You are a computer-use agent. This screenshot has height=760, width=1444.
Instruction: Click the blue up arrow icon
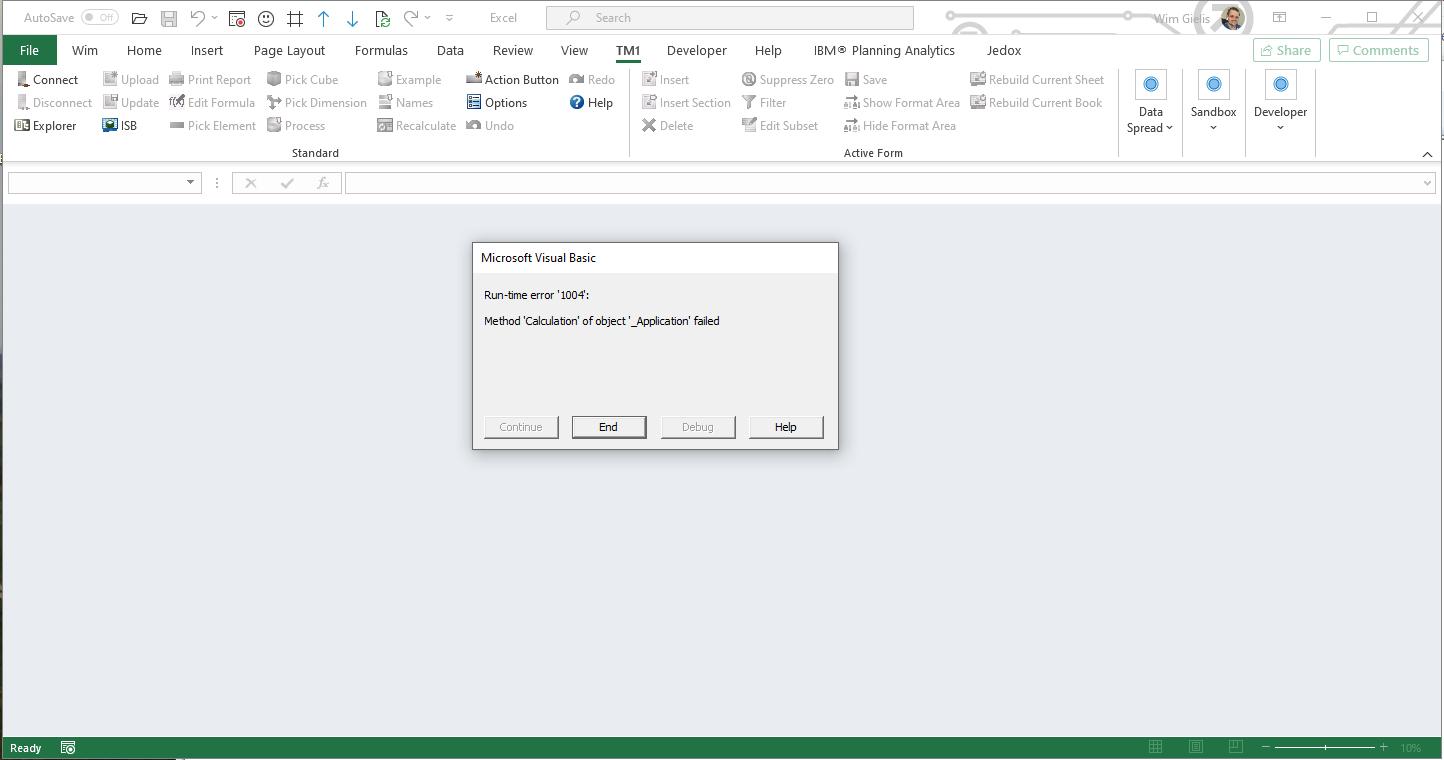(x=323, y=18)
